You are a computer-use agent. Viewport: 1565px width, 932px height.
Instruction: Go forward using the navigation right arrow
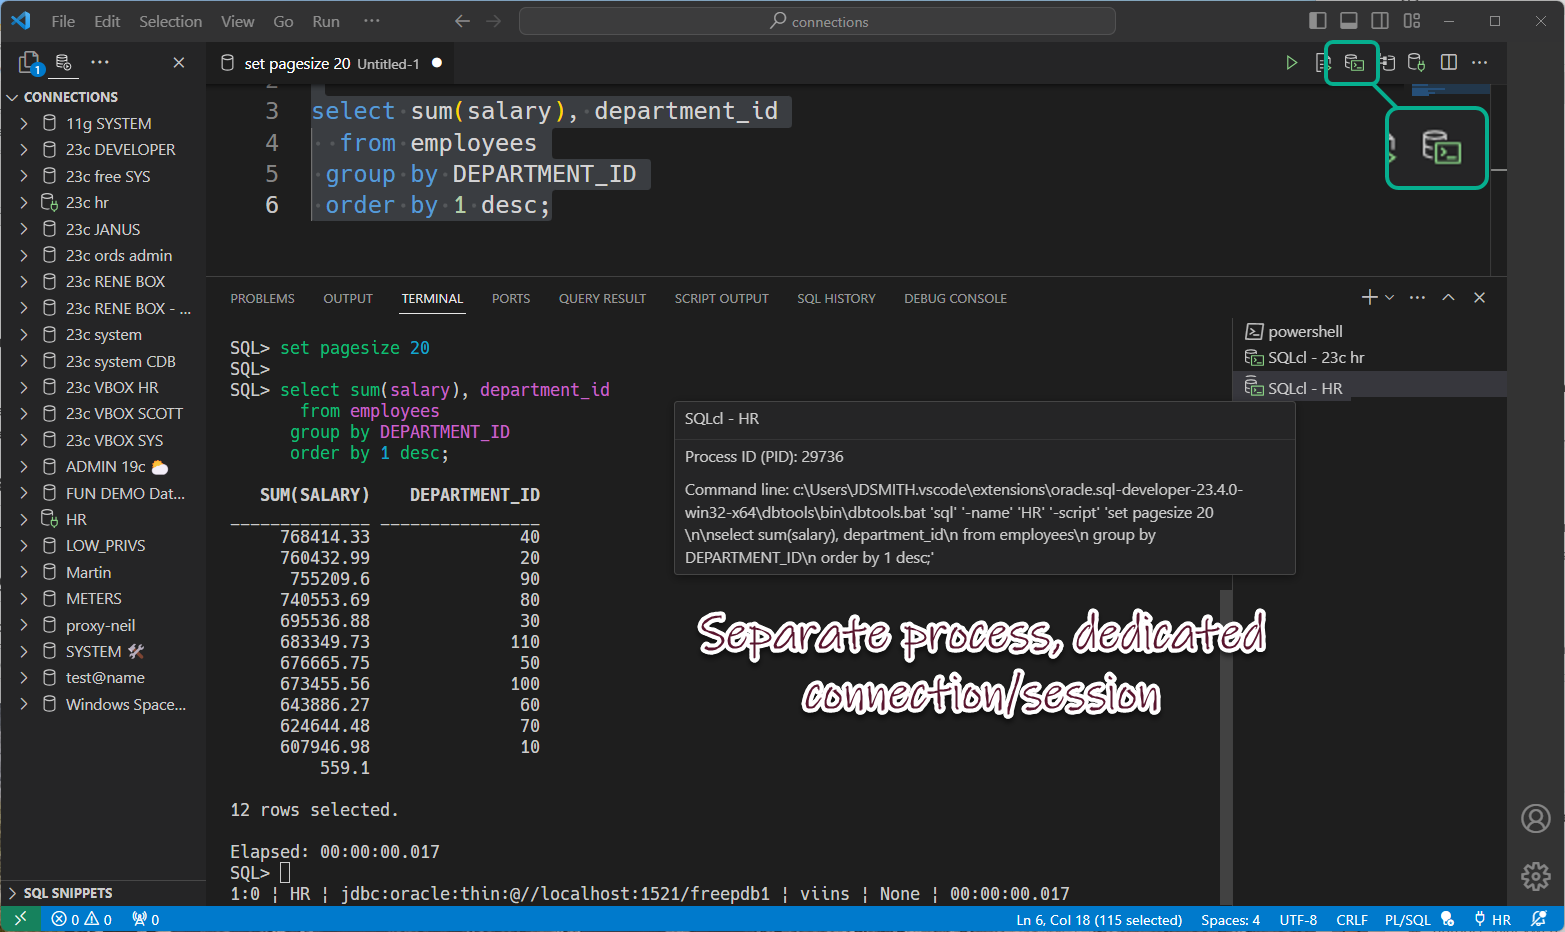point(493,21)
